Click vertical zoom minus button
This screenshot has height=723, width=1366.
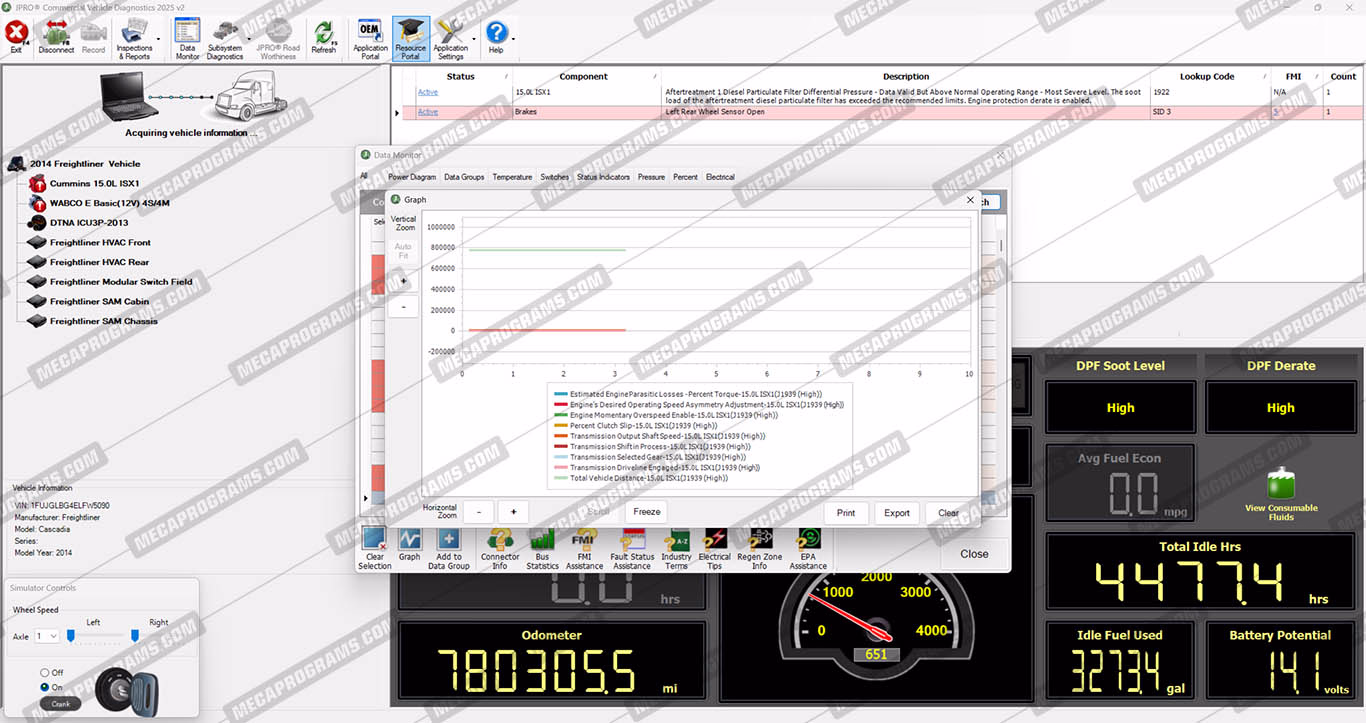[x=403, y=307]
